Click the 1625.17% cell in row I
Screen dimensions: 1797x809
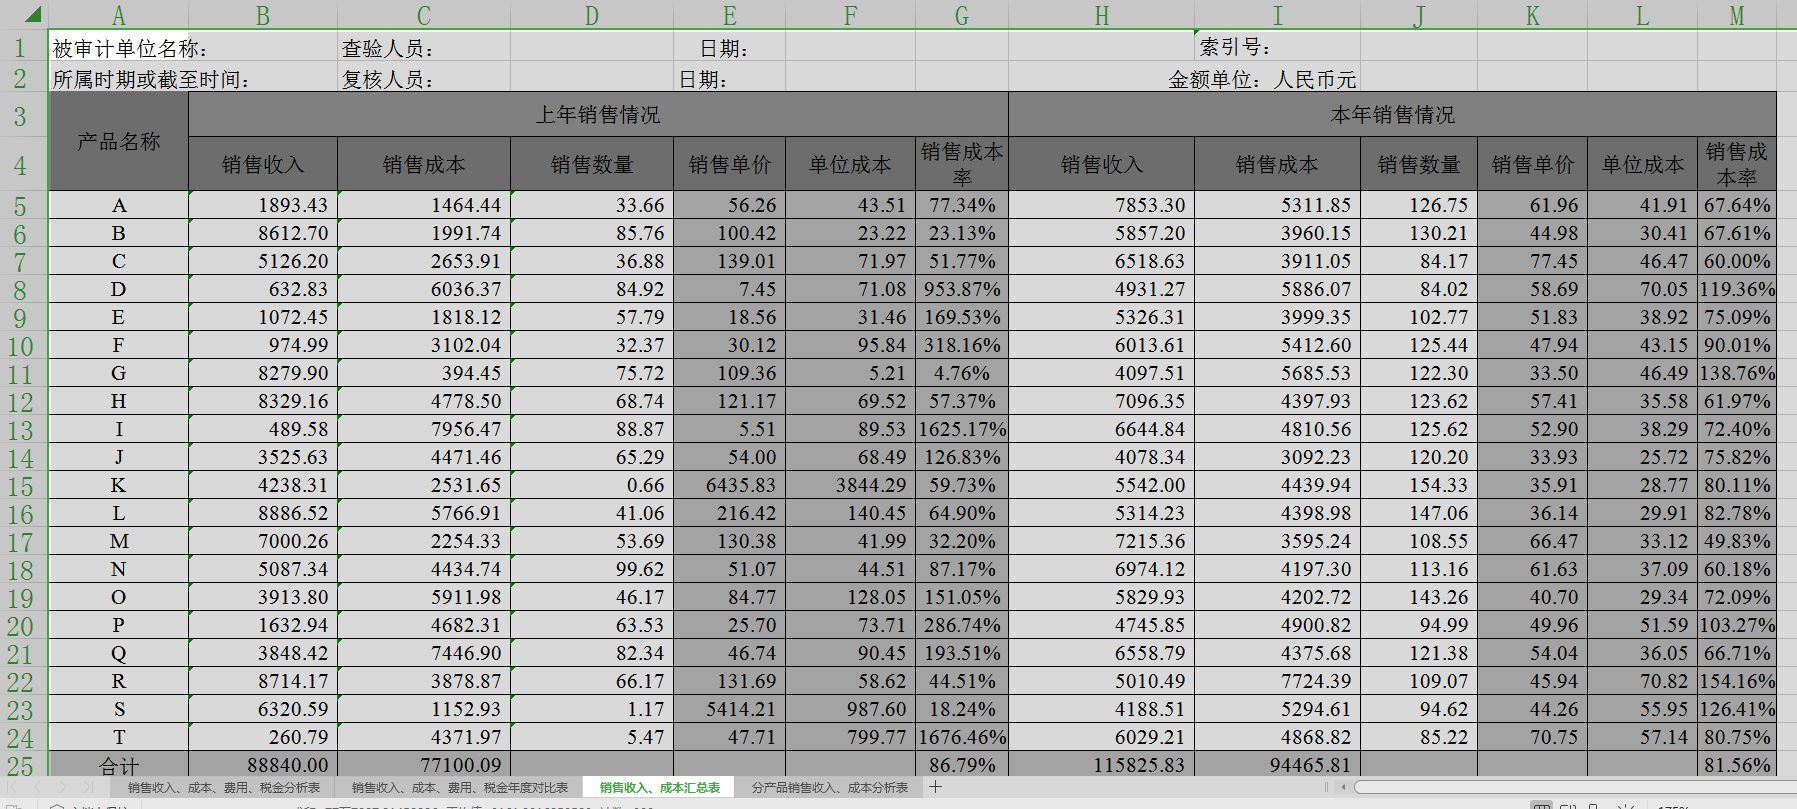[962, 429]
